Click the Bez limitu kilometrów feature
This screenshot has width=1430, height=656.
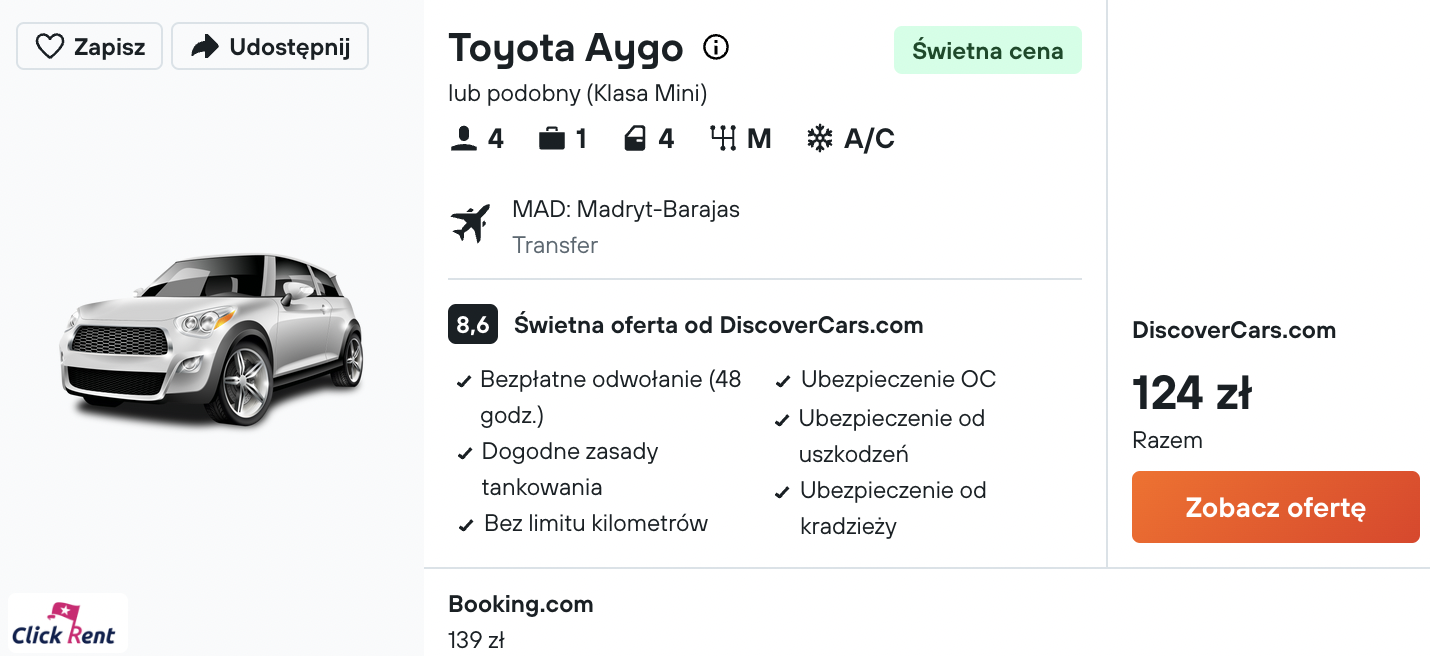point(582,523)
